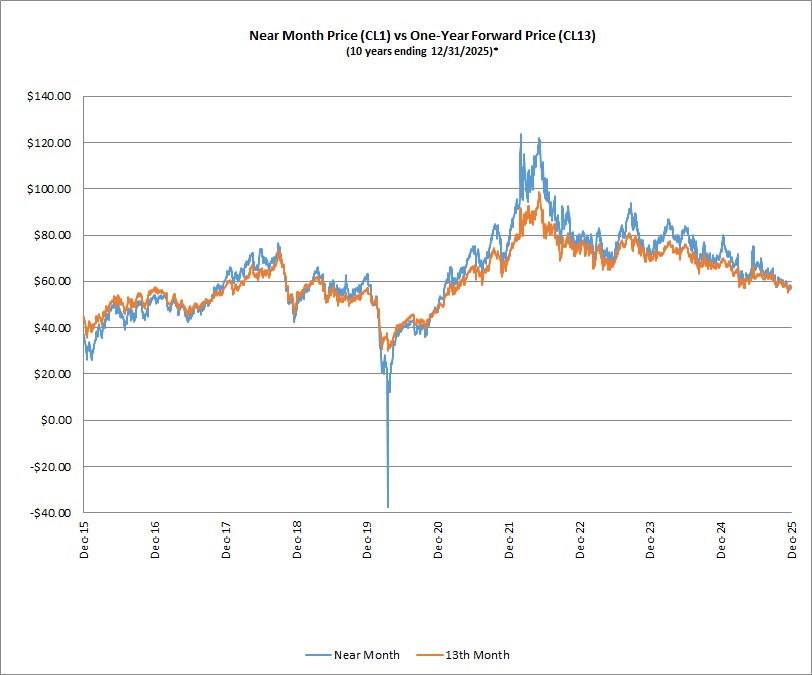Select the Dec-24 x-axis label

[721, 538]
